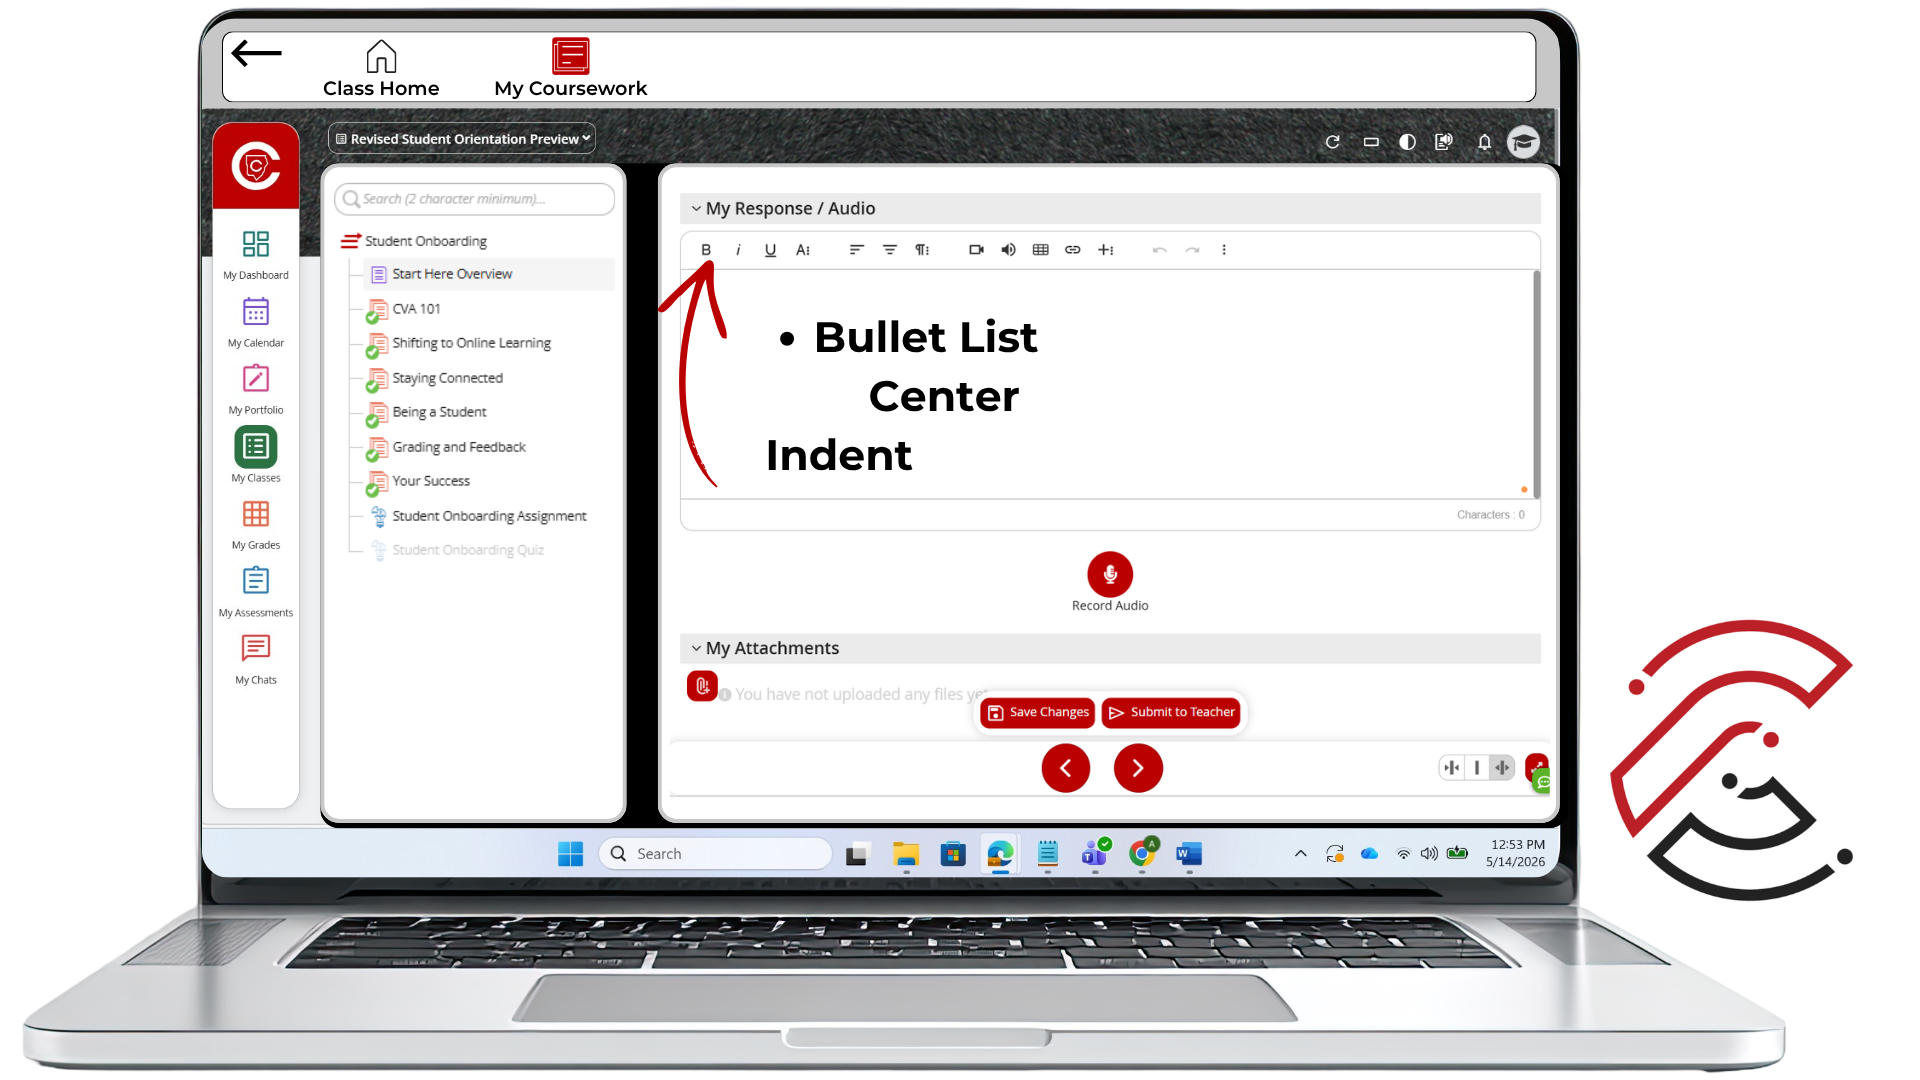The width and height of the screenshot is (1920, 1080).
Task: Open the insert more (plus) menu
Action: (x=1106, y=250)
